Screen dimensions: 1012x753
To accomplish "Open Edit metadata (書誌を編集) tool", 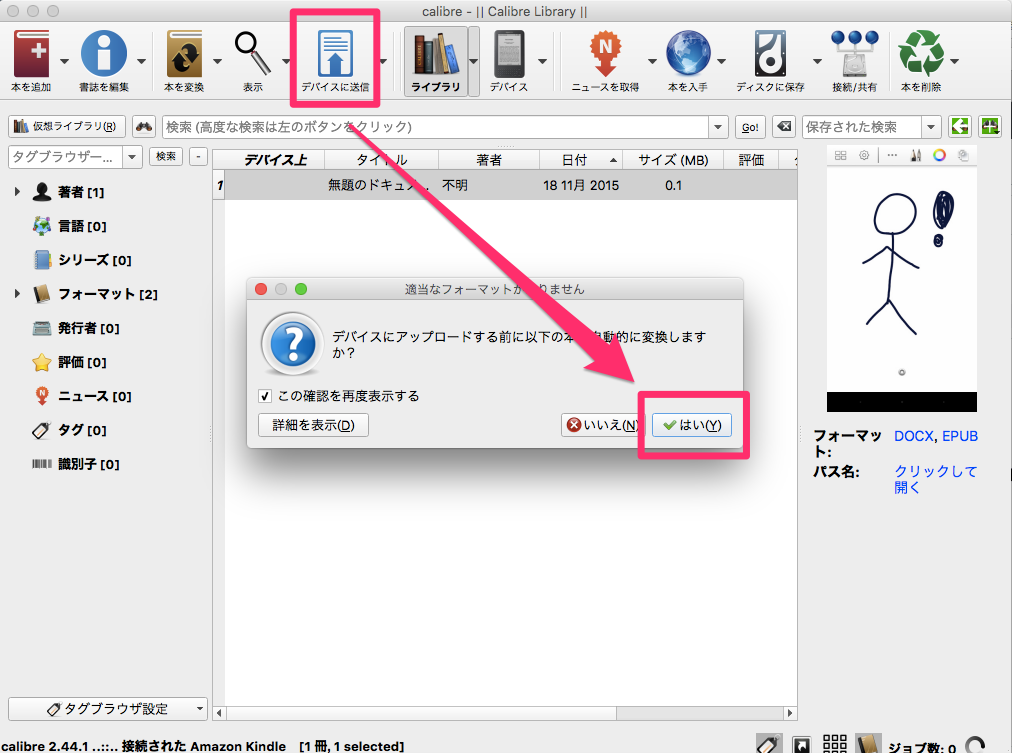I will [x=104, y=54].
